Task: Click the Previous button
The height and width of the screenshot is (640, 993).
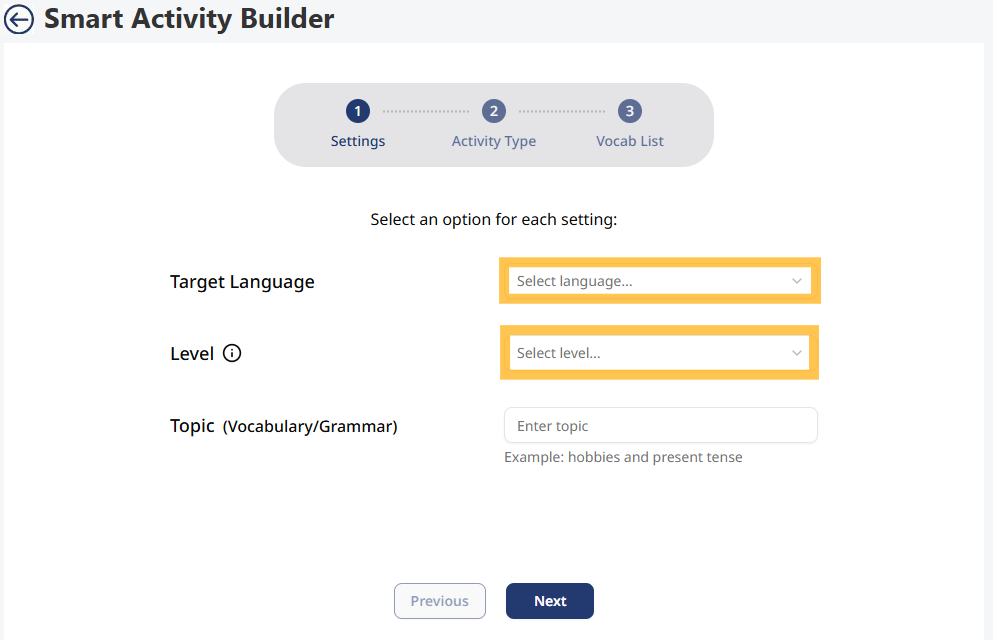Action: point(439,601)
